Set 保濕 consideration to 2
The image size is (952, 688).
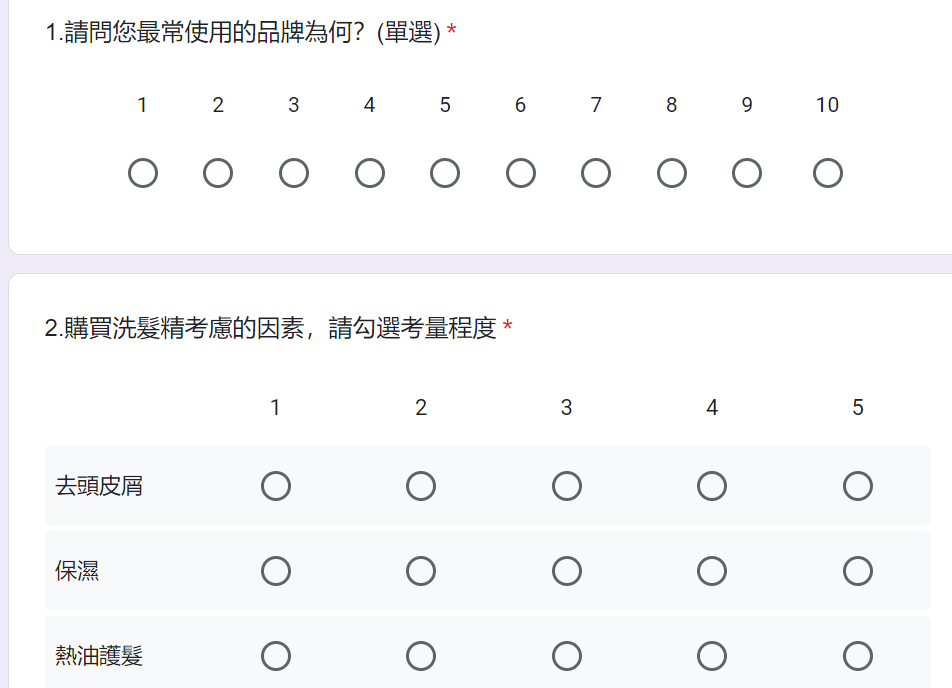pos(421,572)
